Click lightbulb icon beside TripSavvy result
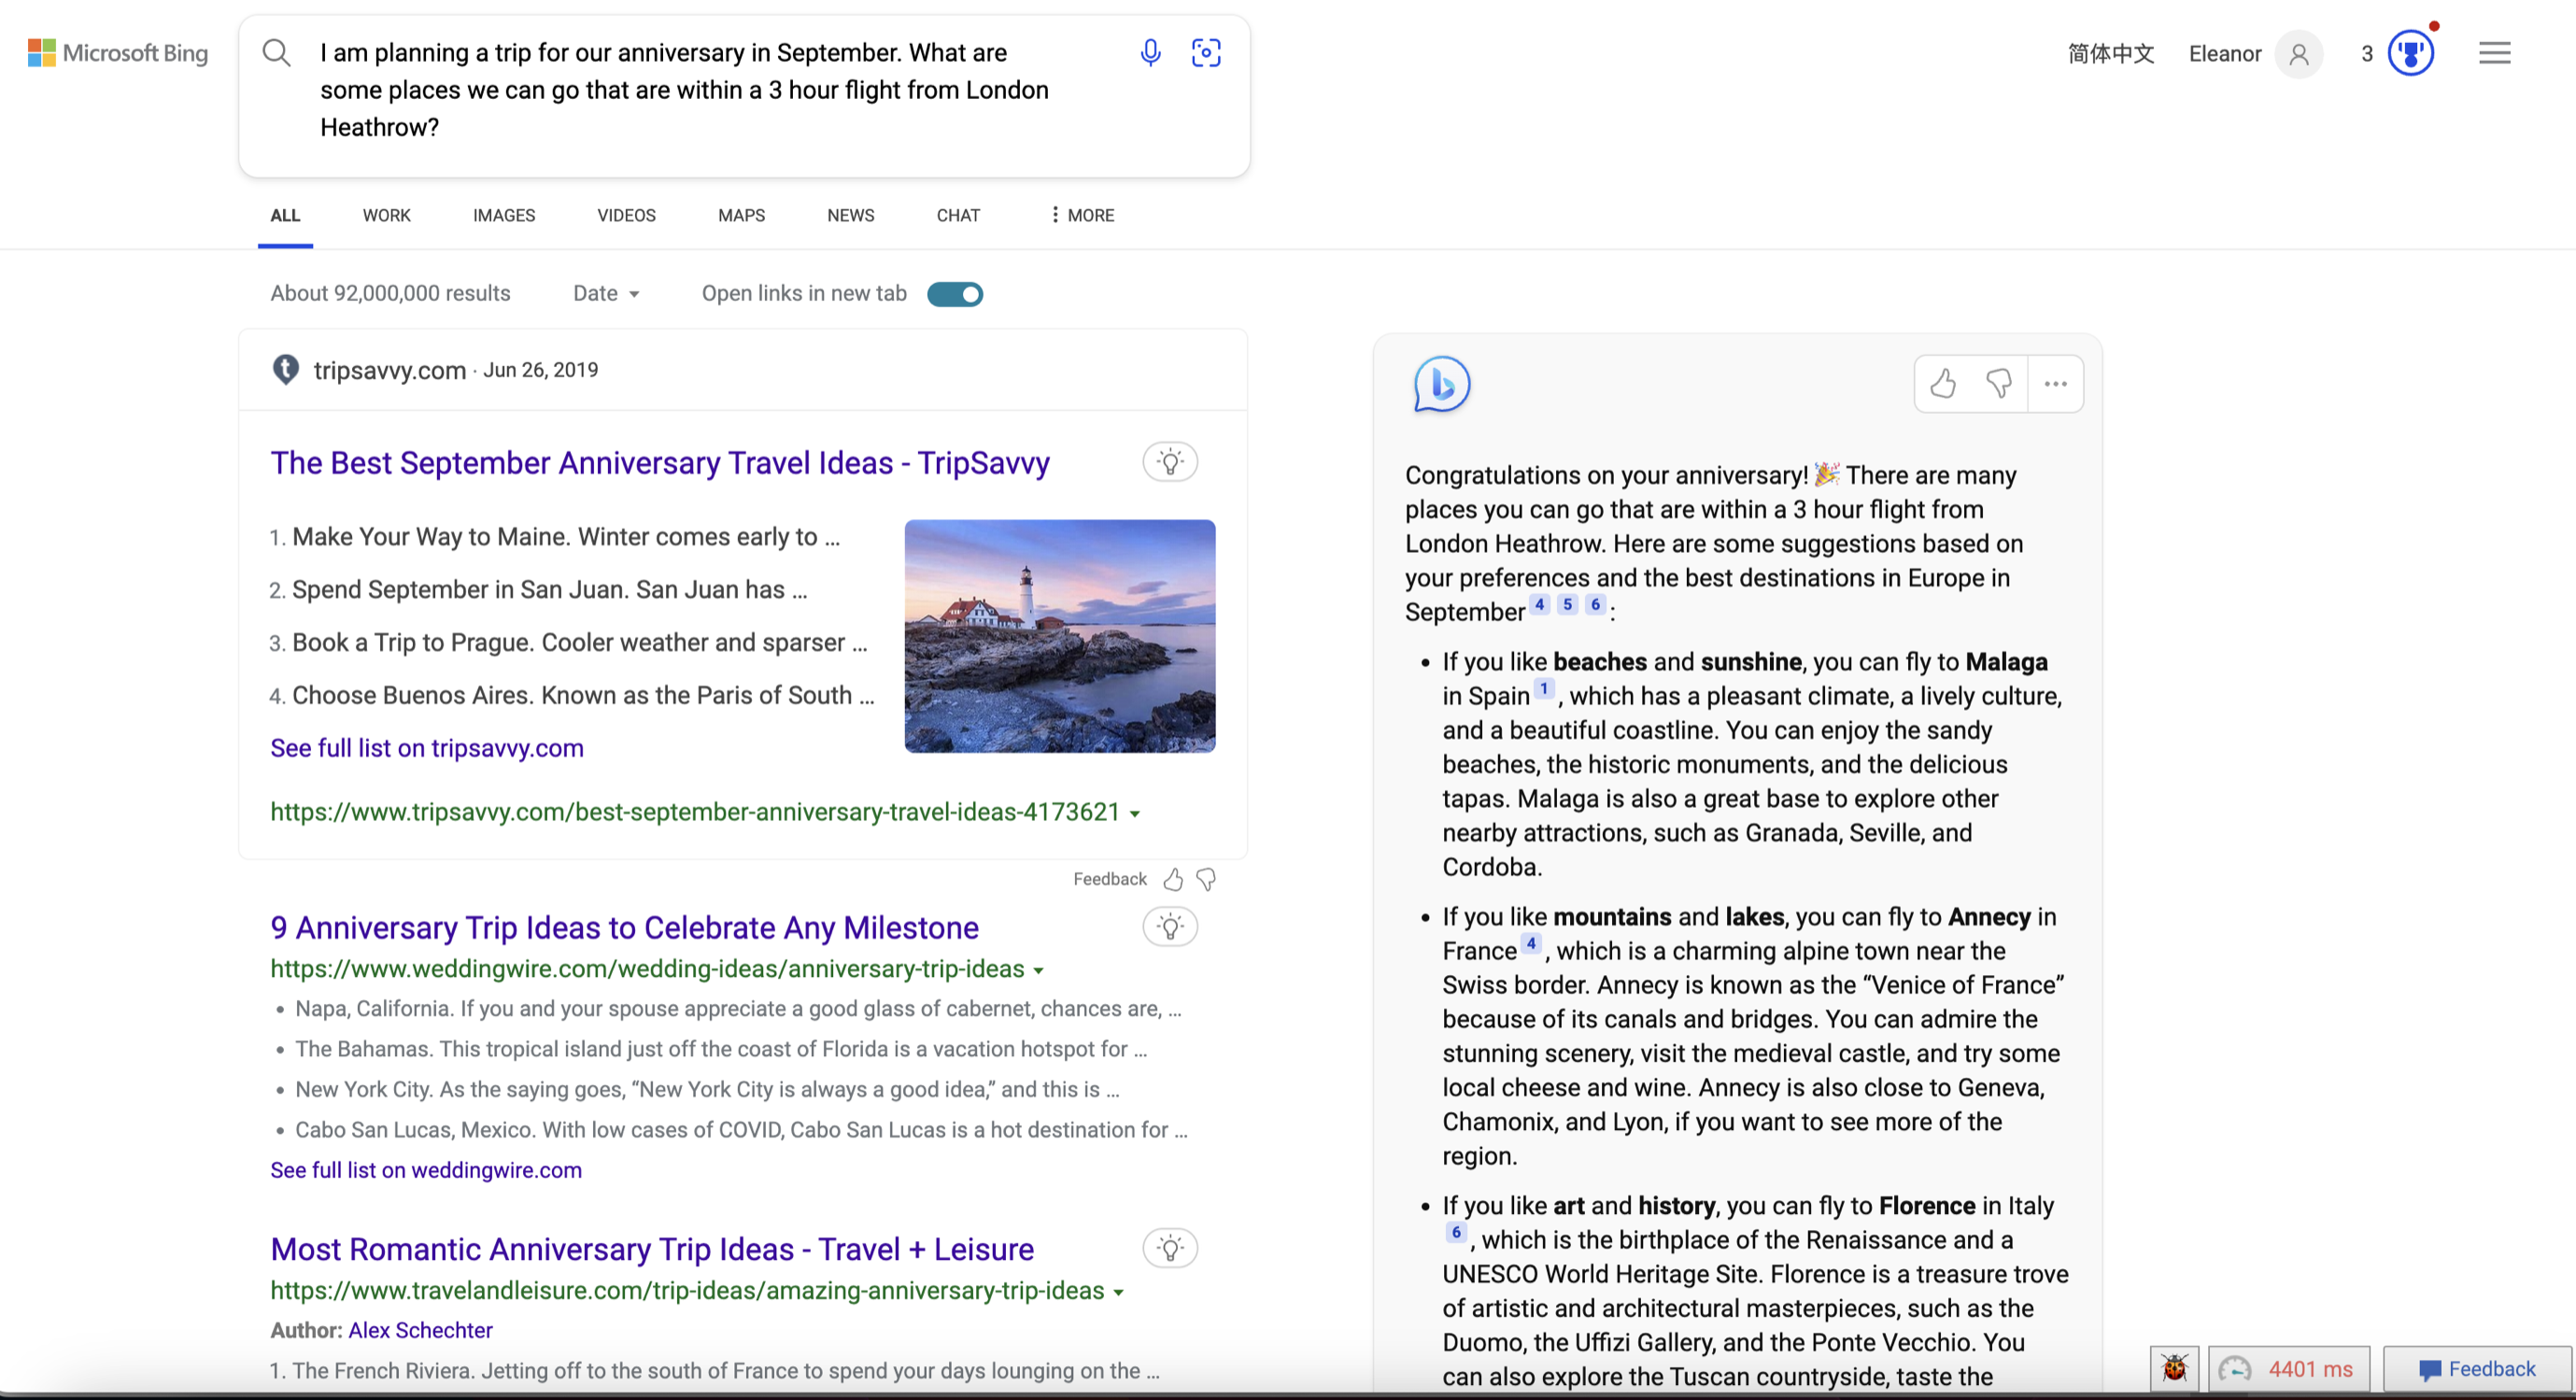 coord(1170,462)
